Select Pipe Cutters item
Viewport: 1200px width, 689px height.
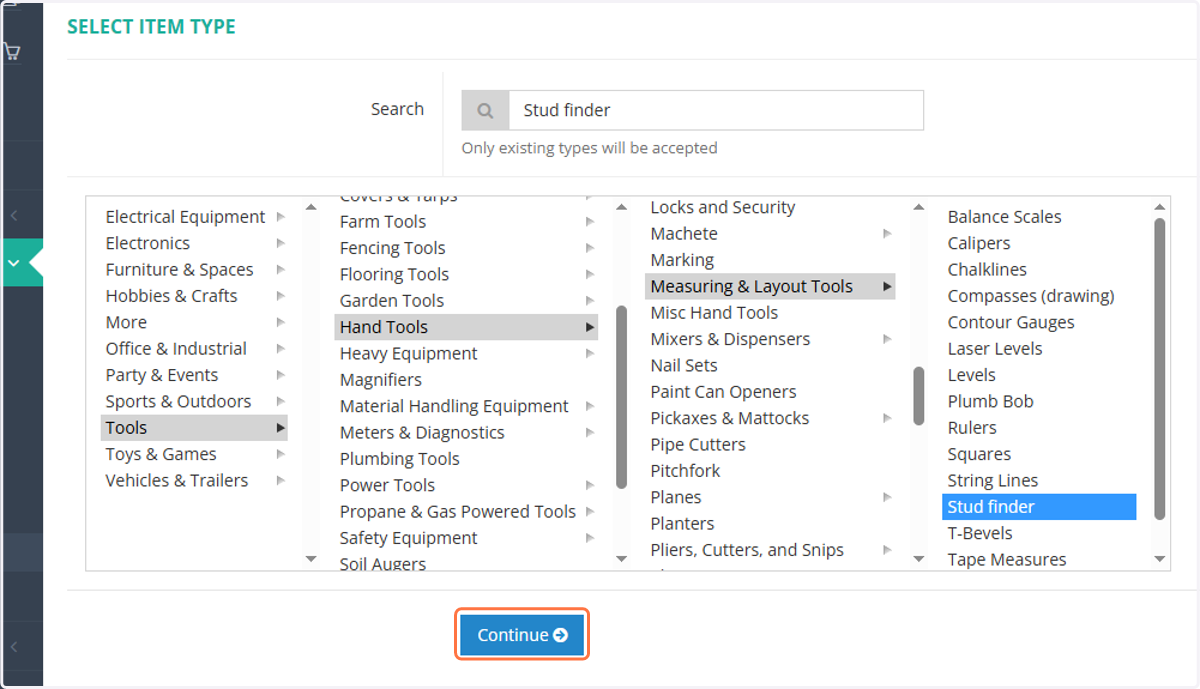pyautogui.click(x=698, y=445)
